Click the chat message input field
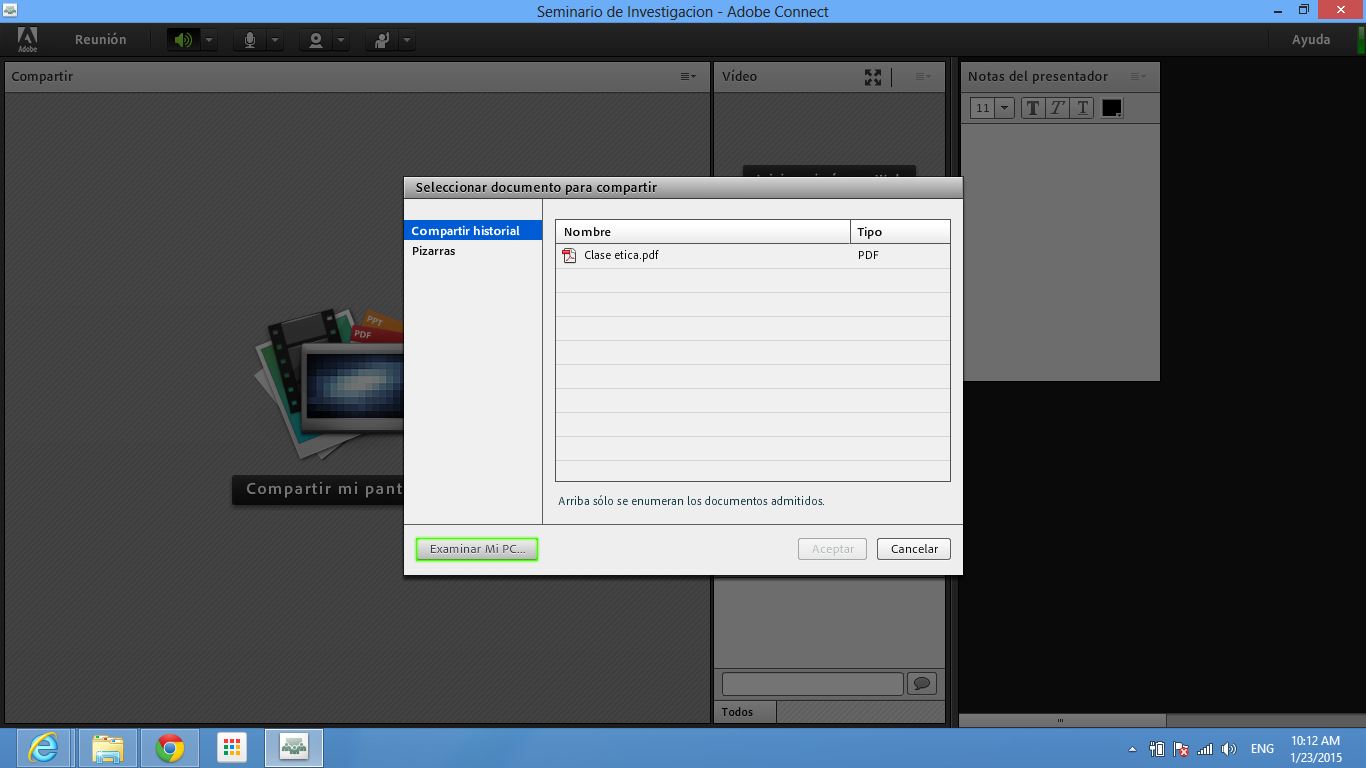 click(x=812, y=684)
